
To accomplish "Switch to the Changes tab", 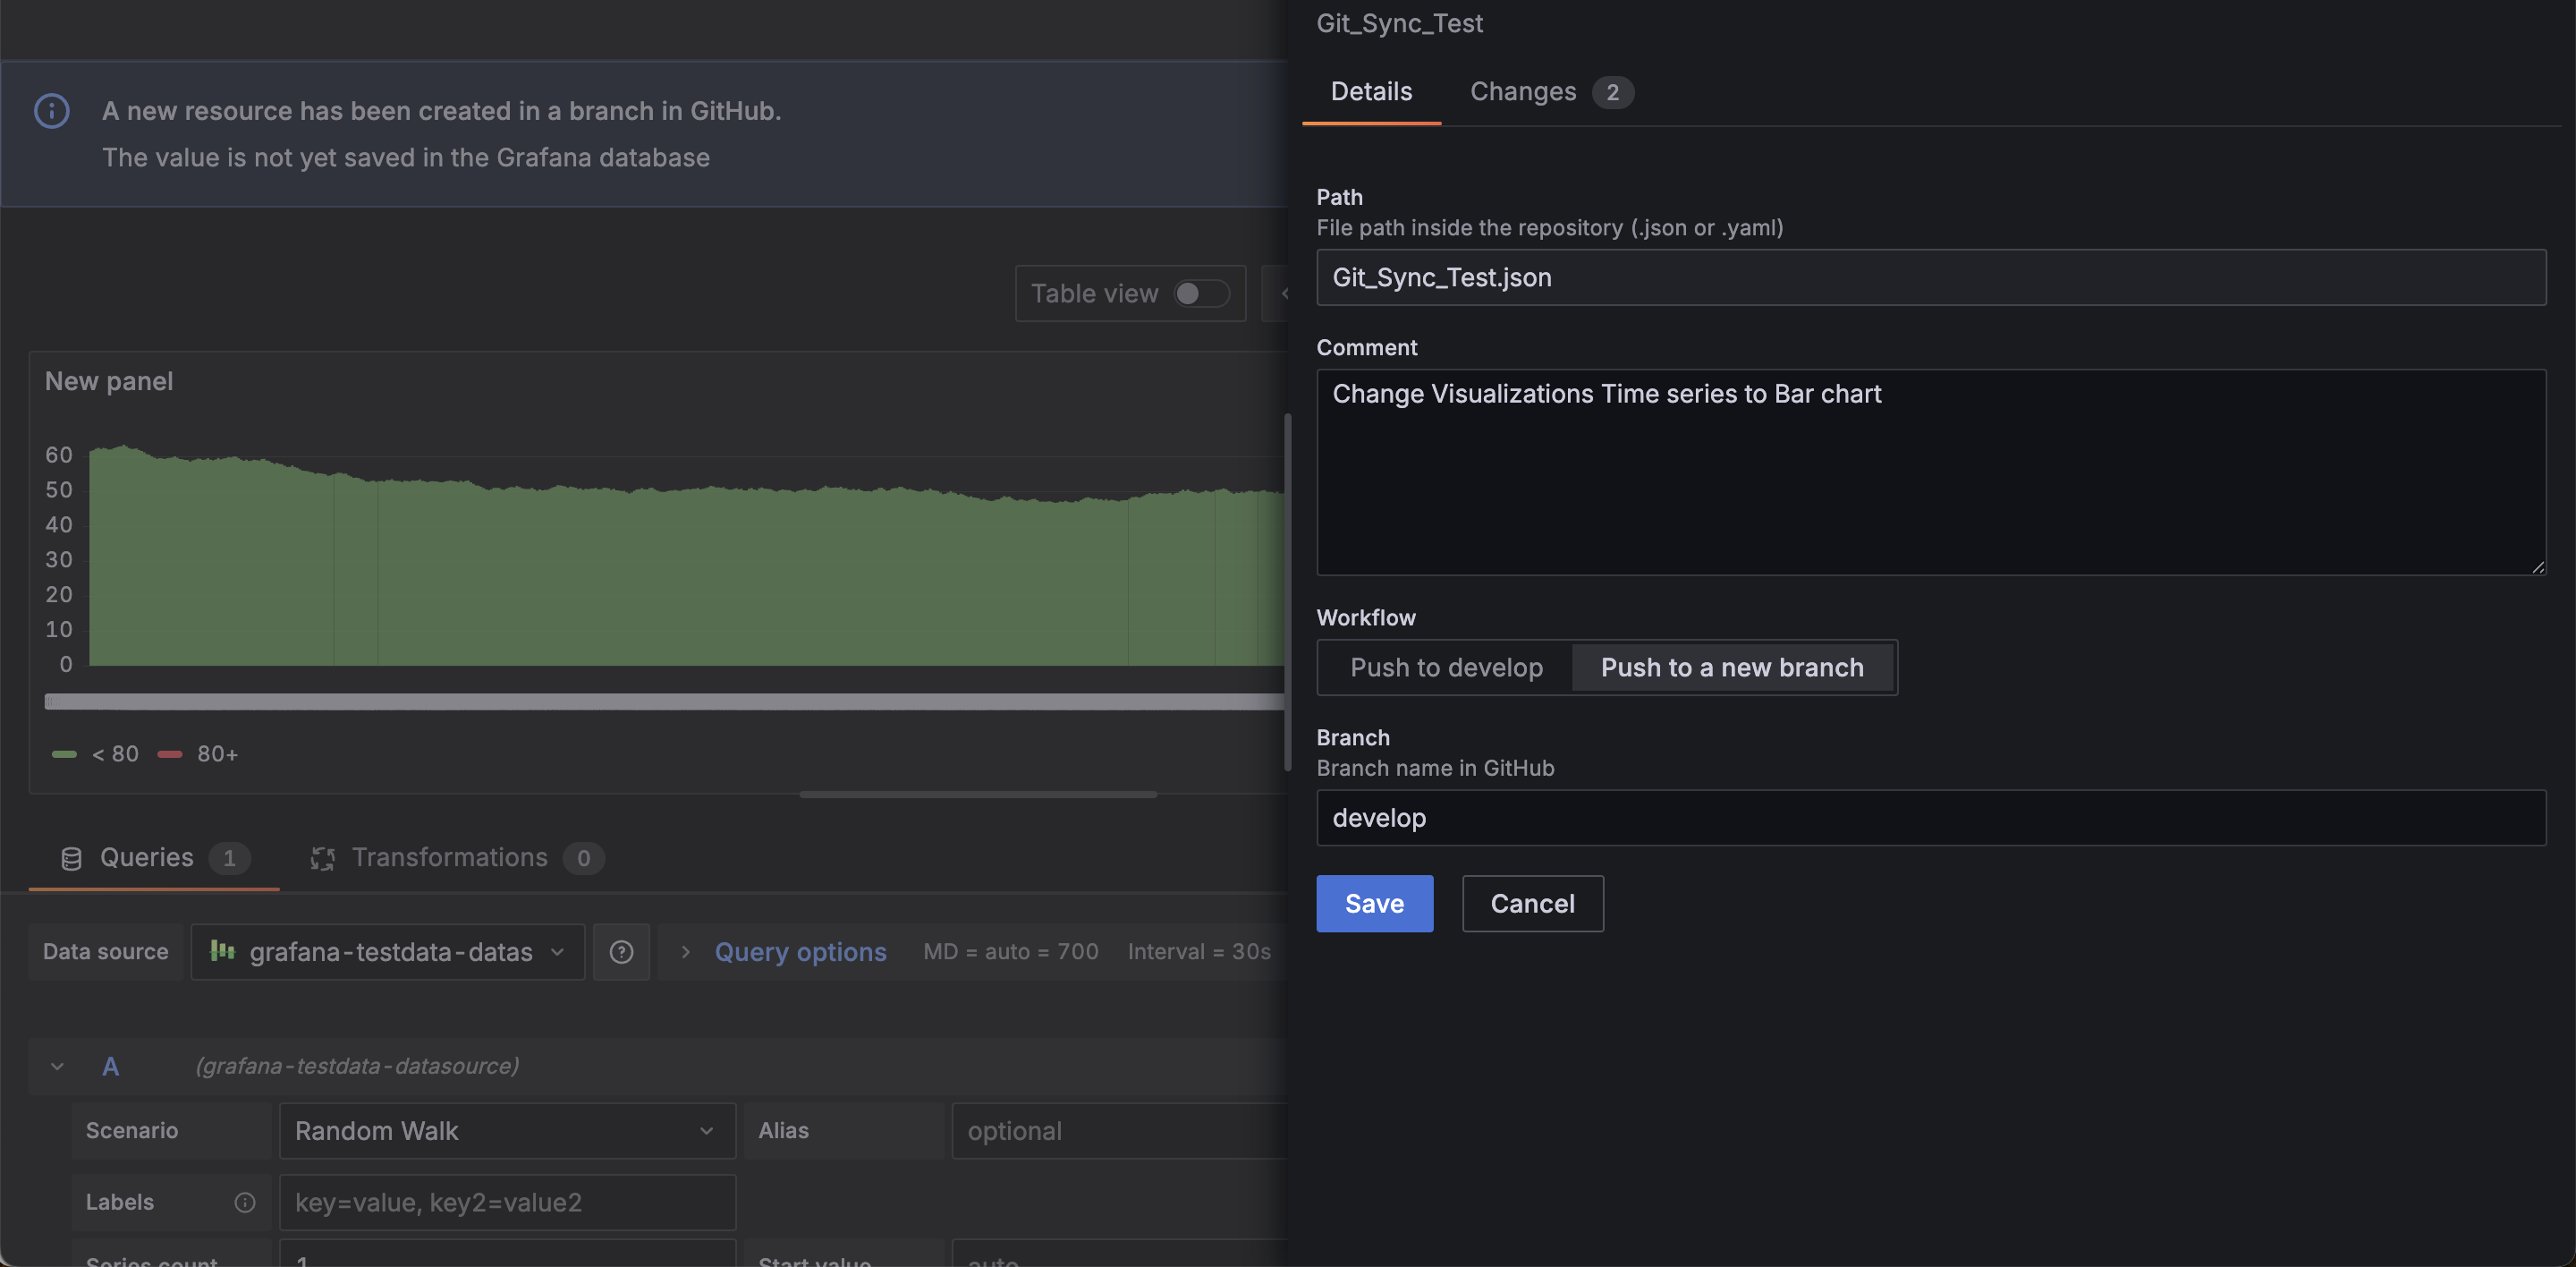I will click(1551, 92).
